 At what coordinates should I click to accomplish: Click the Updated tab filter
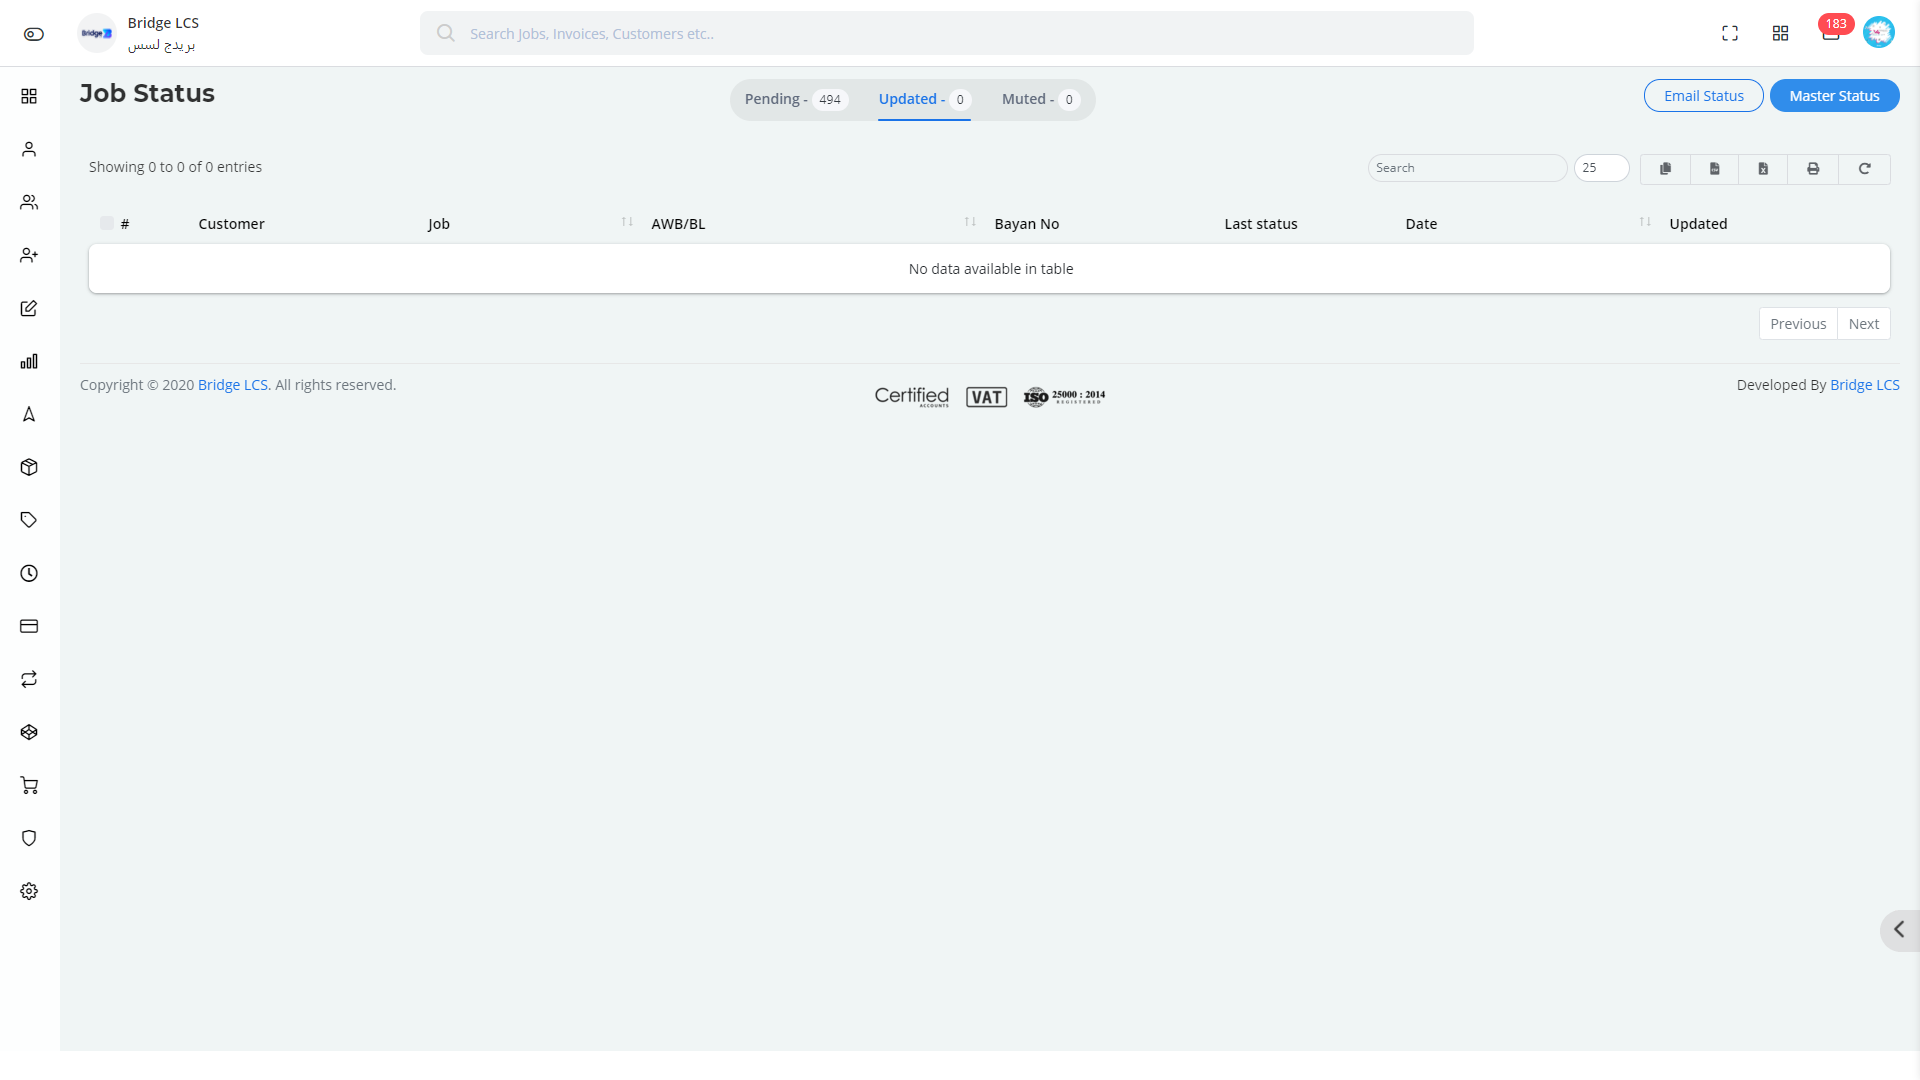[x=923, y=99]
